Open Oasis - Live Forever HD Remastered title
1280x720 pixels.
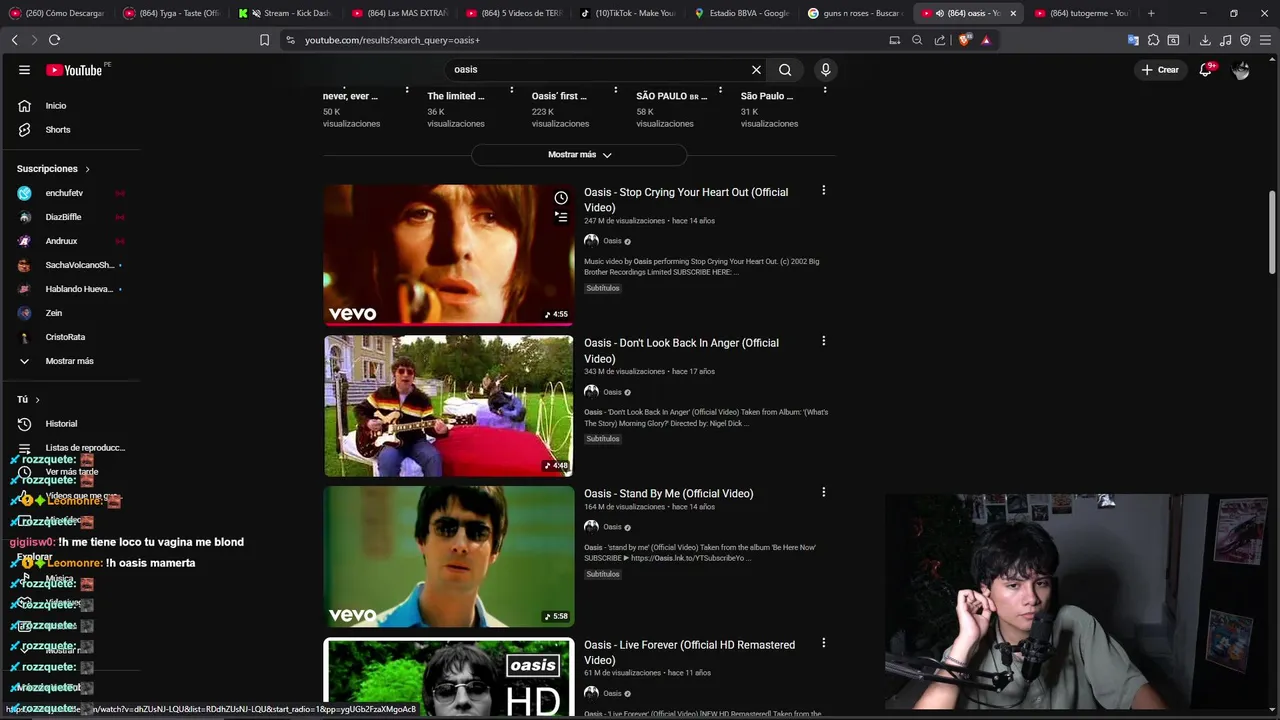[x=689, y=653]
